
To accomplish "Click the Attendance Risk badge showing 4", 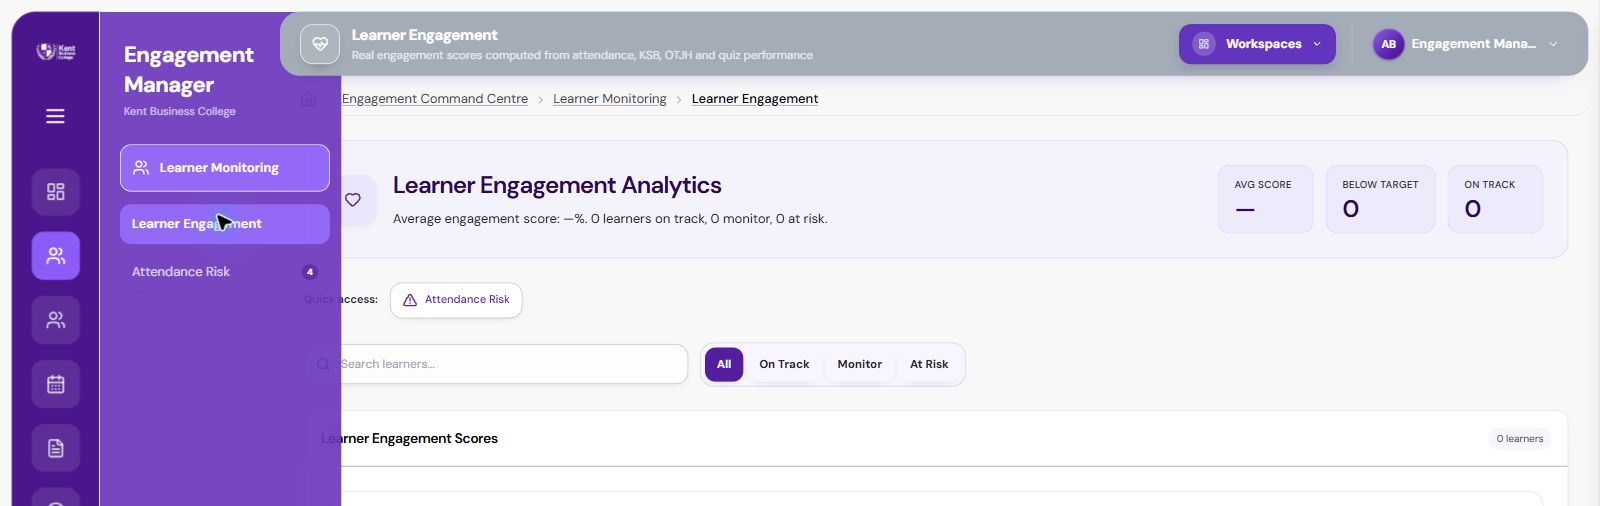I will point(310,272).
